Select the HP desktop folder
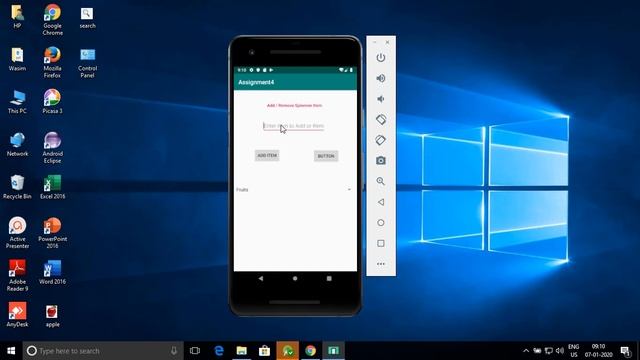This screenshot has height=360, width=640. pyautogui.click(x=17, y=16)
